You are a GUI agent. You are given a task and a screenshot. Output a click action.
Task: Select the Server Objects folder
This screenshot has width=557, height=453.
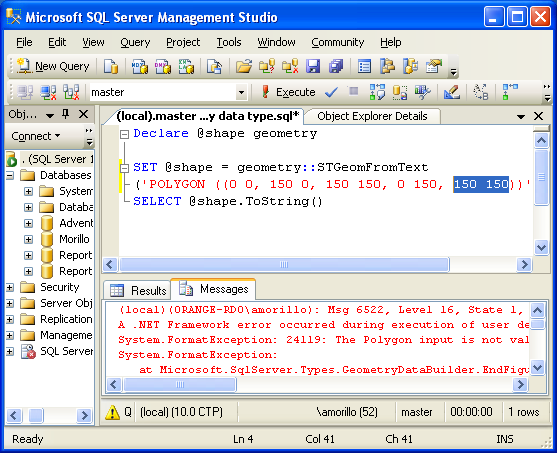pos(66,303)
